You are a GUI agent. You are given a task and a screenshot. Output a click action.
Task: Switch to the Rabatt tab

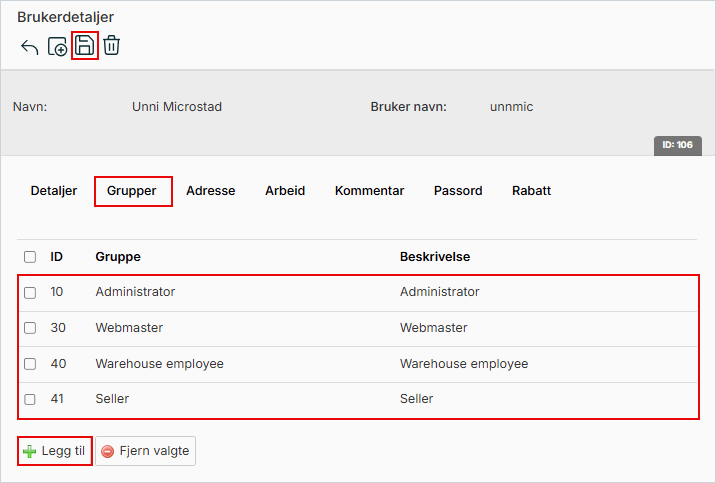[531, 191]
